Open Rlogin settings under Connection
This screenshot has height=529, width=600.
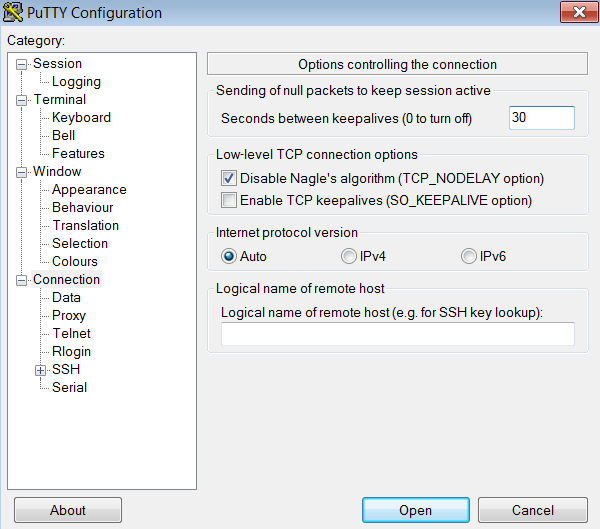tap(72, 351)
